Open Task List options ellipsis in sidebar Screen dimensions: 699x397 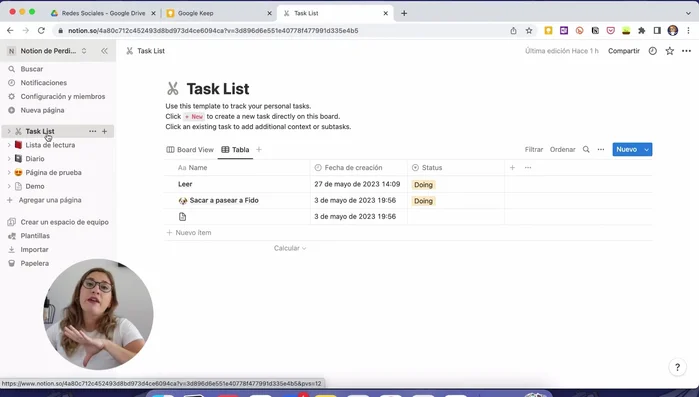click(x=92, y=131)
